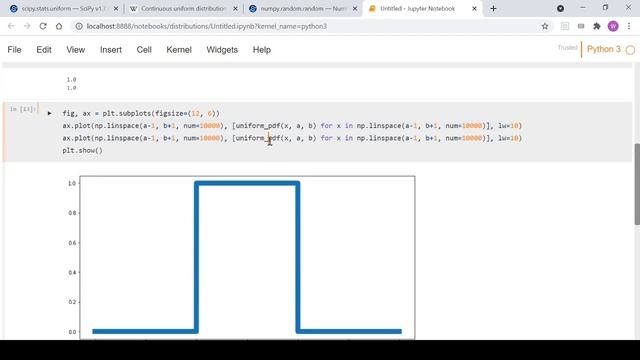Open the Widgets menu
Screen dimensions: 640x360
[222, 50]
